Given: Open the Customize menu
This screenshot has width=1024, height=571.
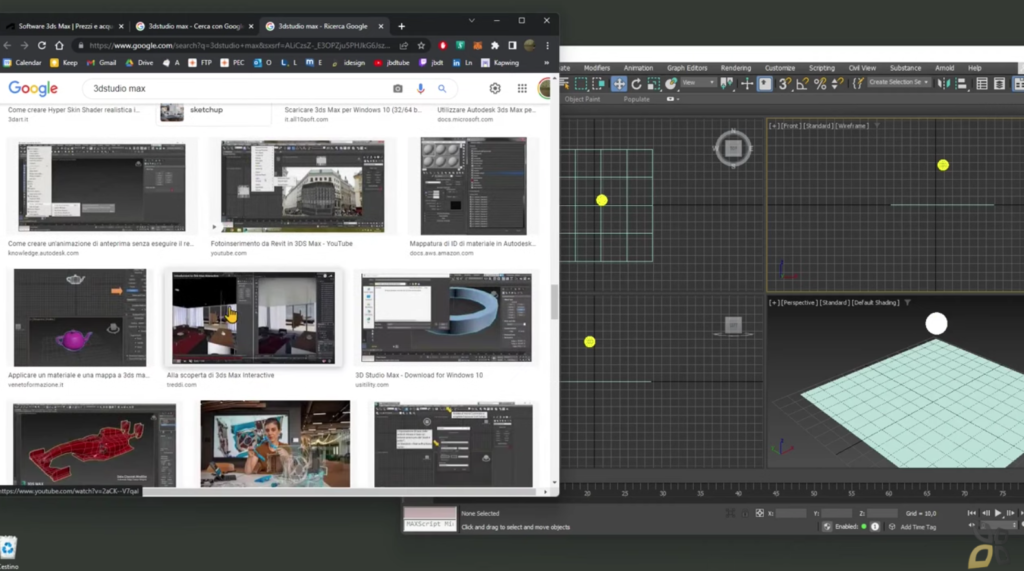Looking at the screenshot, I should (x=780, y=68).
